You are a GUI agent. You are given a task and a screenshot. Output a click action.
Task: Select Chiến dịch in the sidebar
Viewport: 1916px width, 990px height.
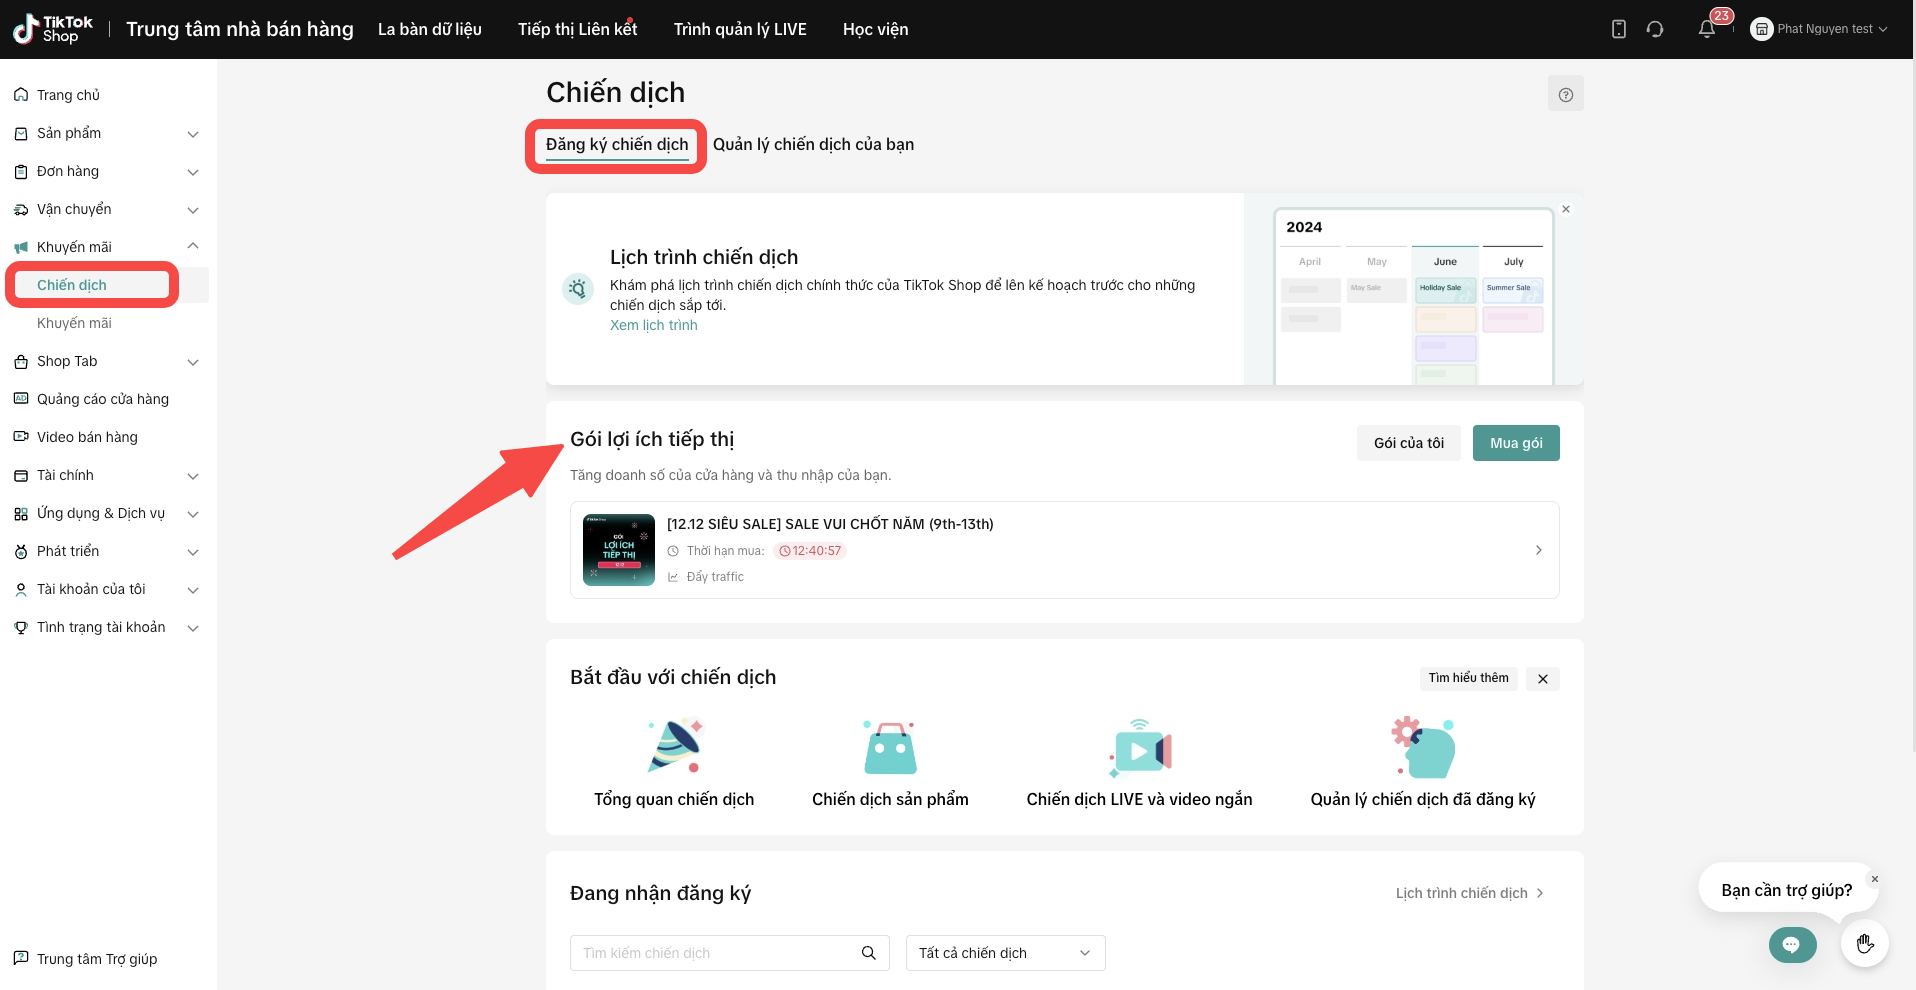coord(72,285)
